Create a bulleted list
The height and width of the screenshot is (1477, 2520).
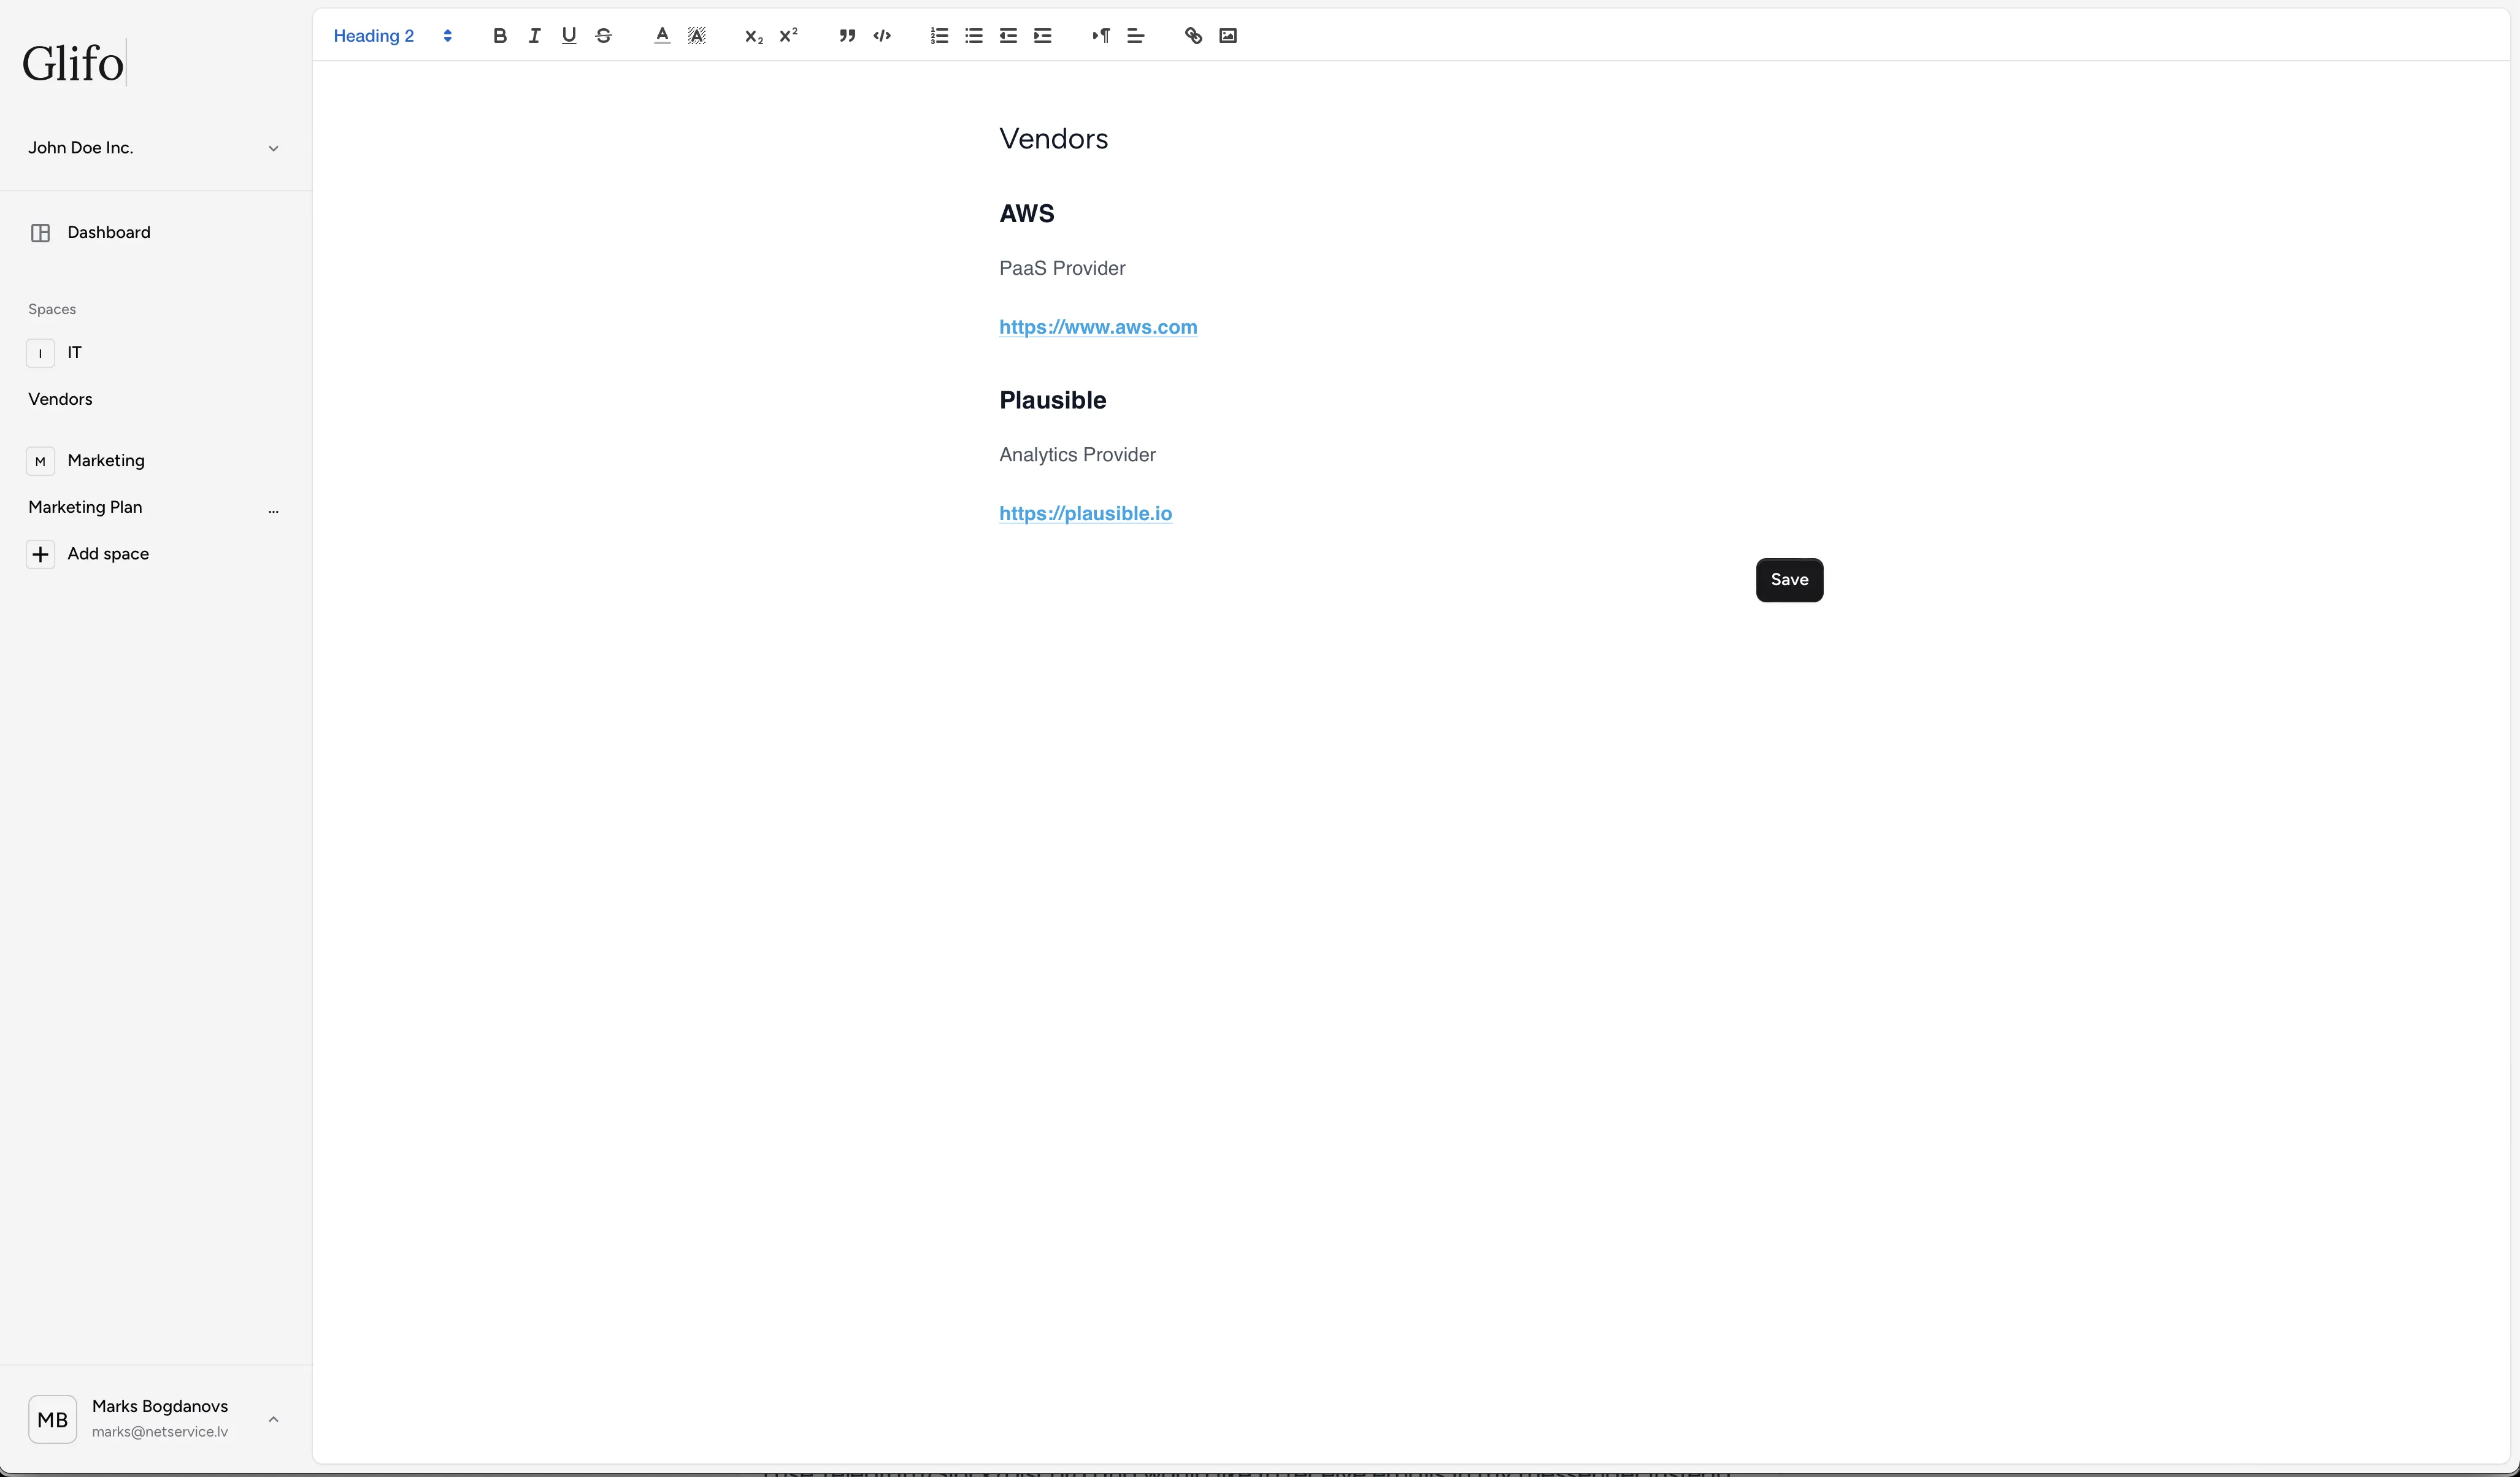click(x=974, y=36)
